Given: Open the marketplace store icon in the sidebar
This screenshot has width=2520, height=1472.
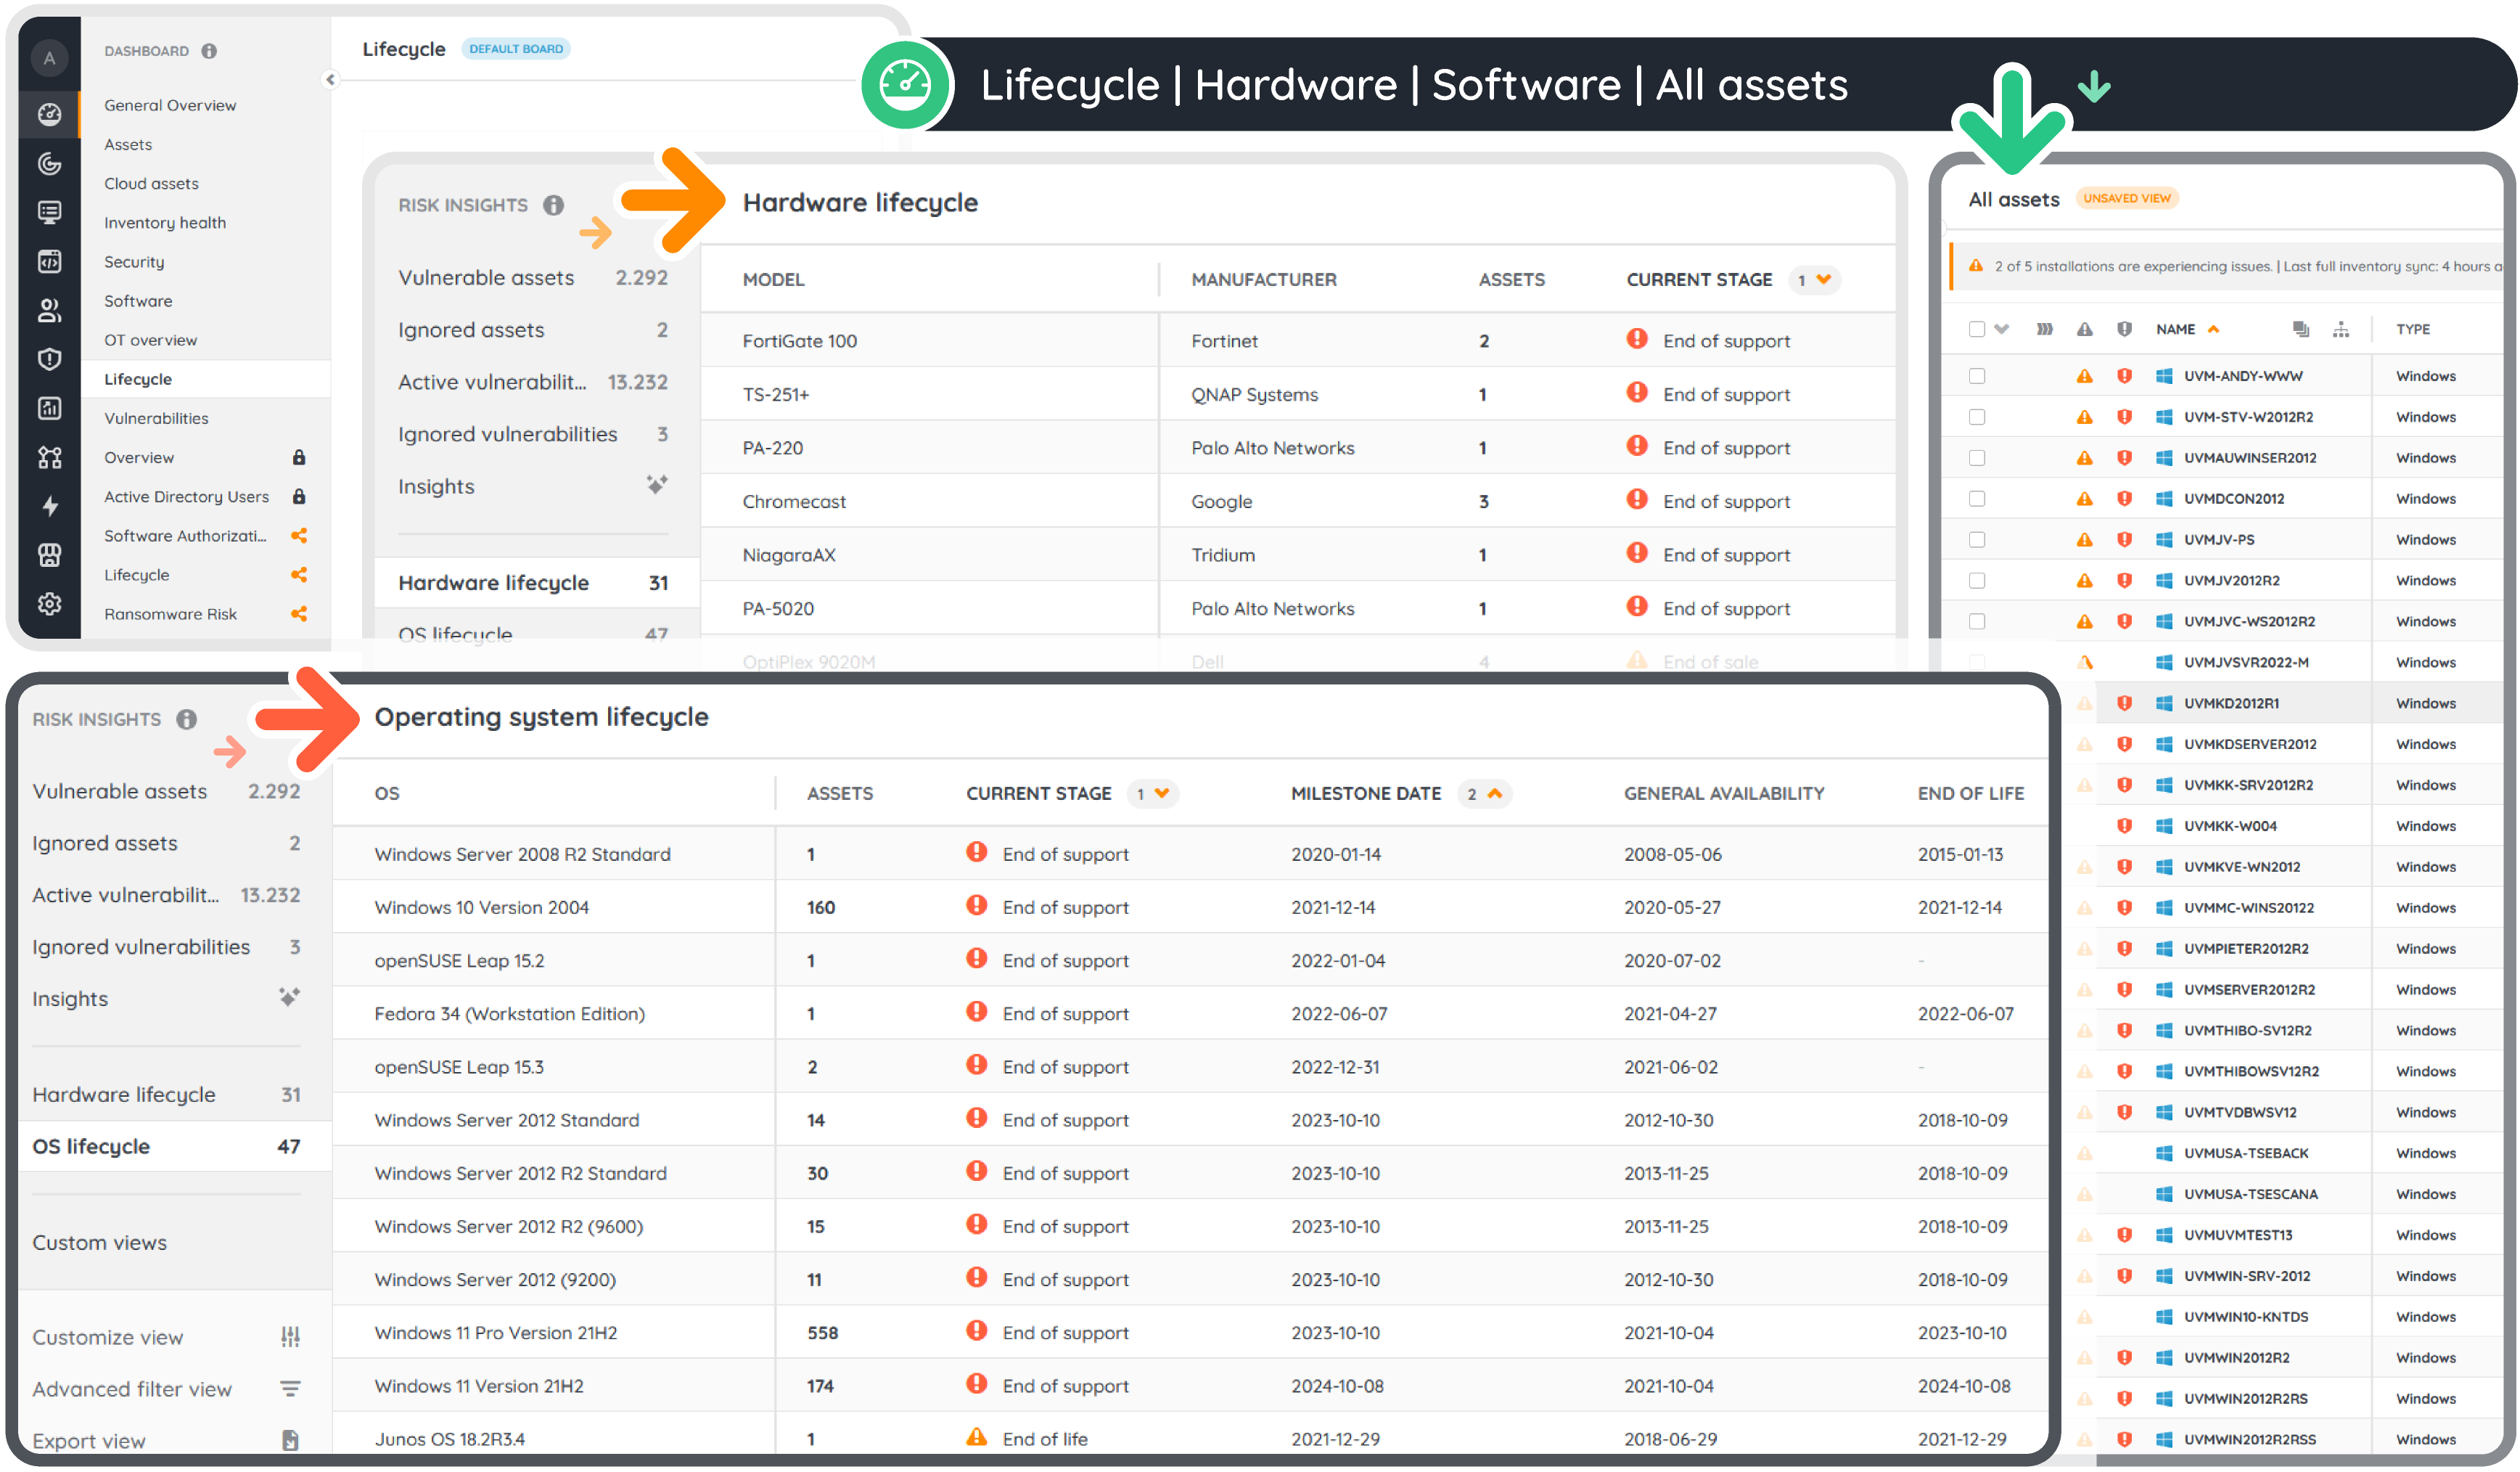Looking at the screenshot, I should [49, 555].
